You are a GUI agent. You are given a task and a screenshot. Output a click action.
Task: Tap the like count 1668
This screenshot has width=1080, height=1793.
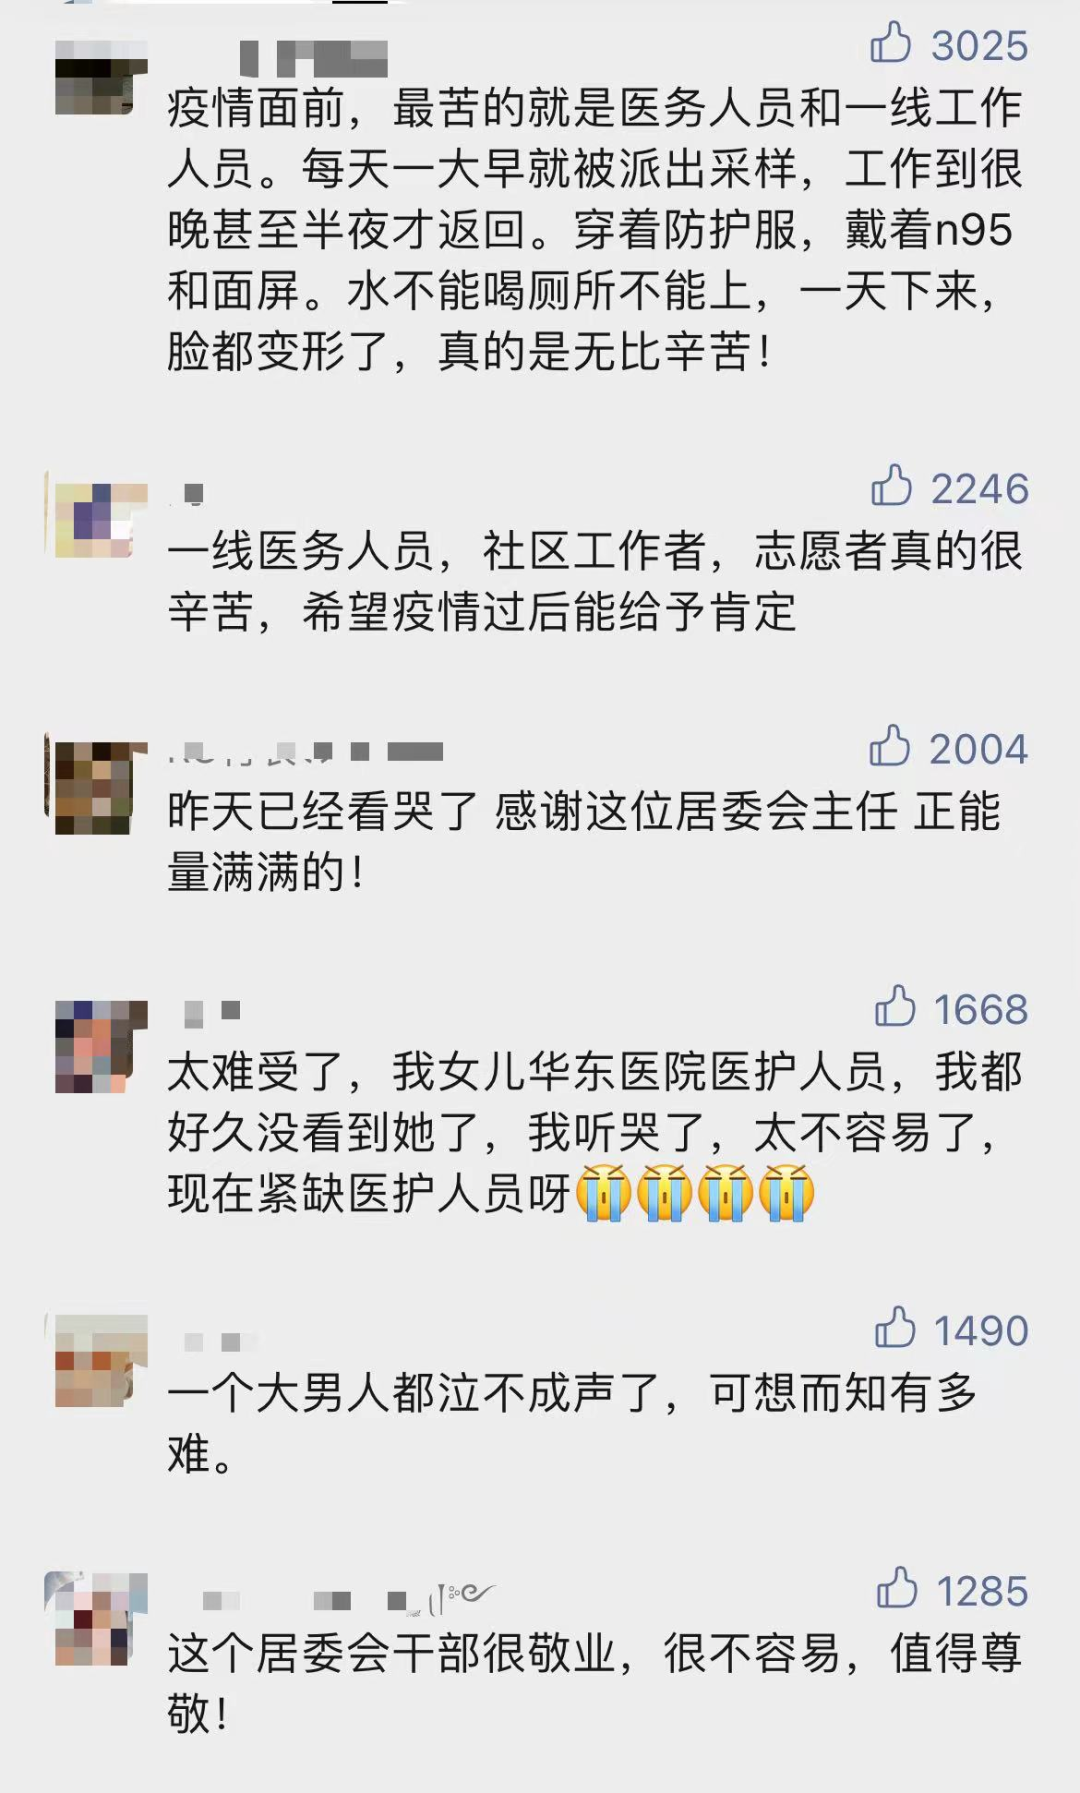point(980,1009)
